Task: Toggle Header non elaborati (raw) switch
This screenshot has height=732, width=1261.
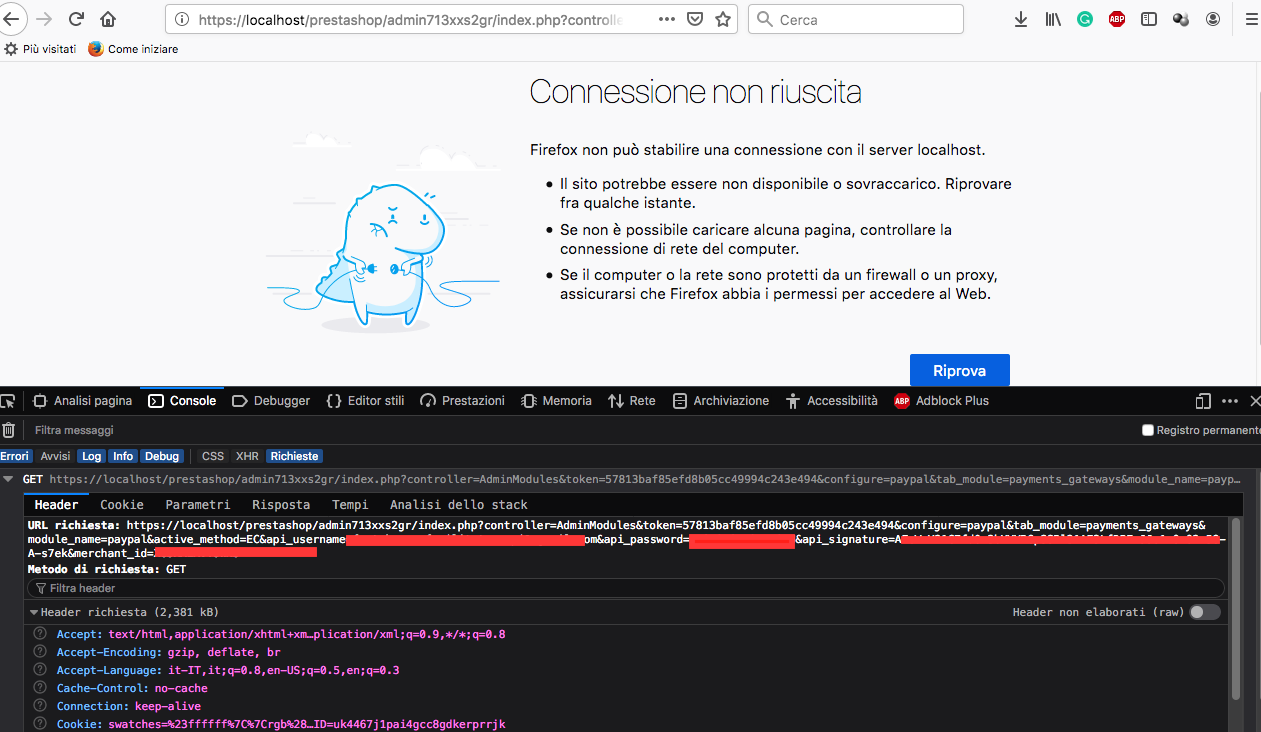Action: (1204, 612)
